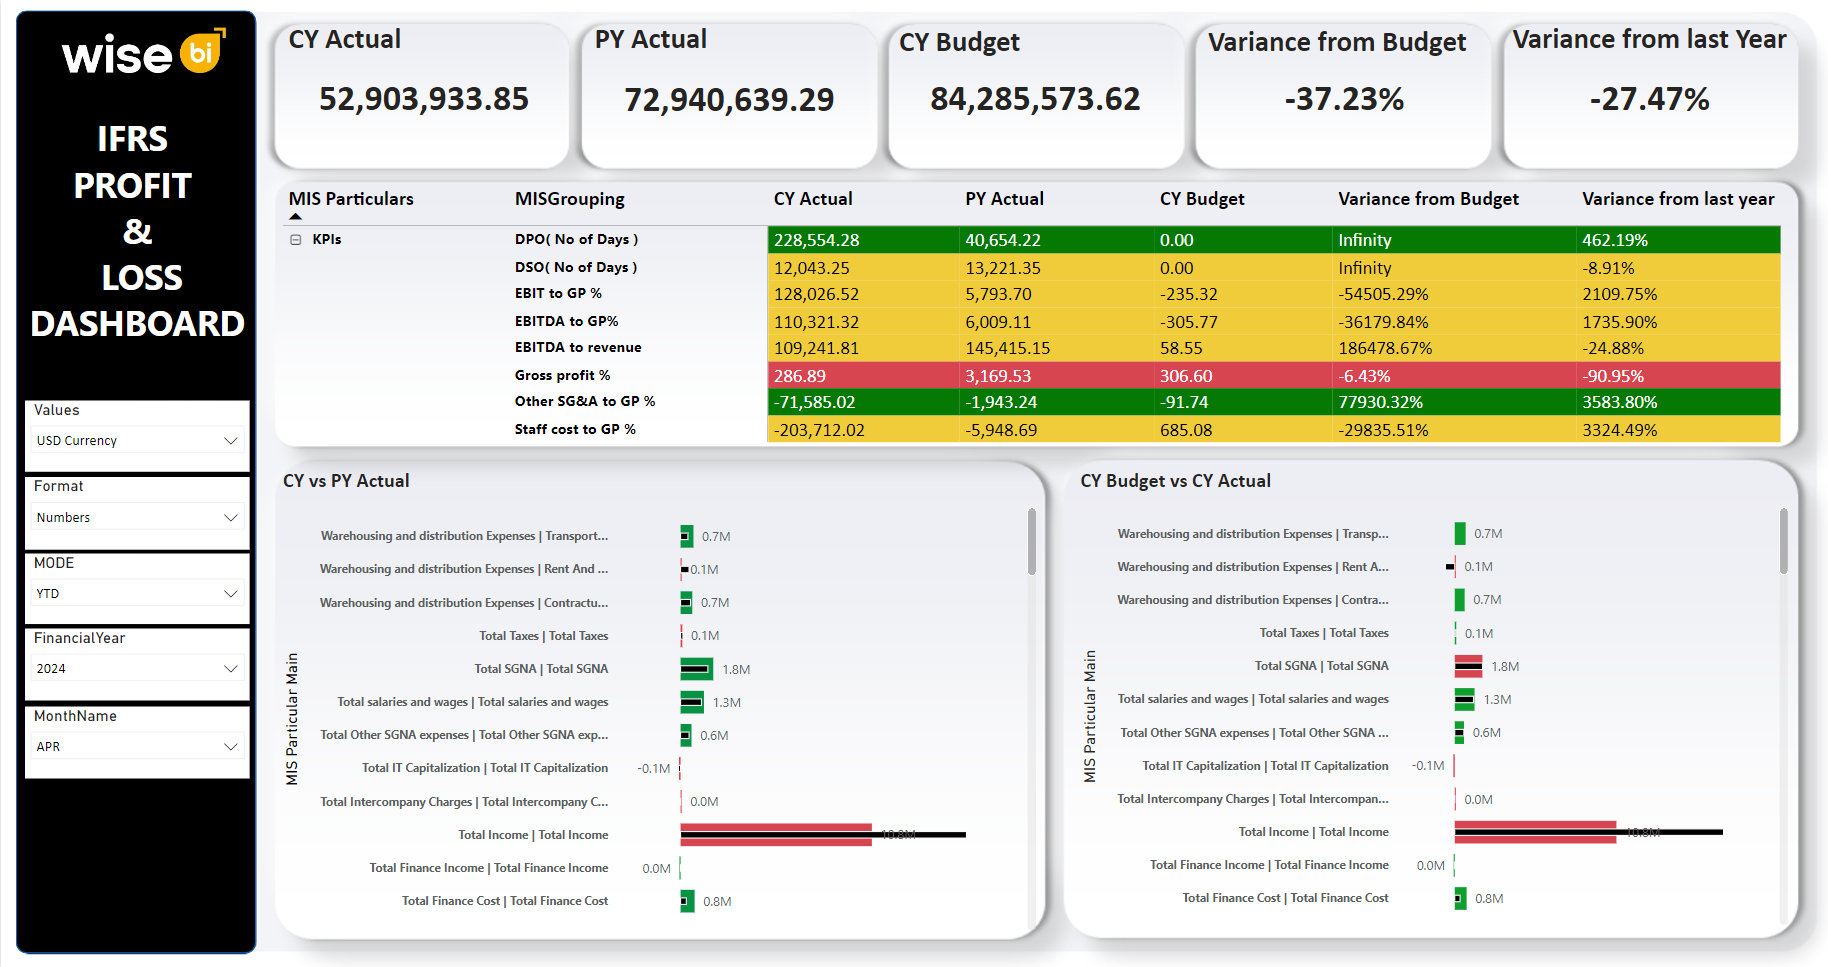Click Total Finance Income label in CY vs PY chart

click(489, 868)
